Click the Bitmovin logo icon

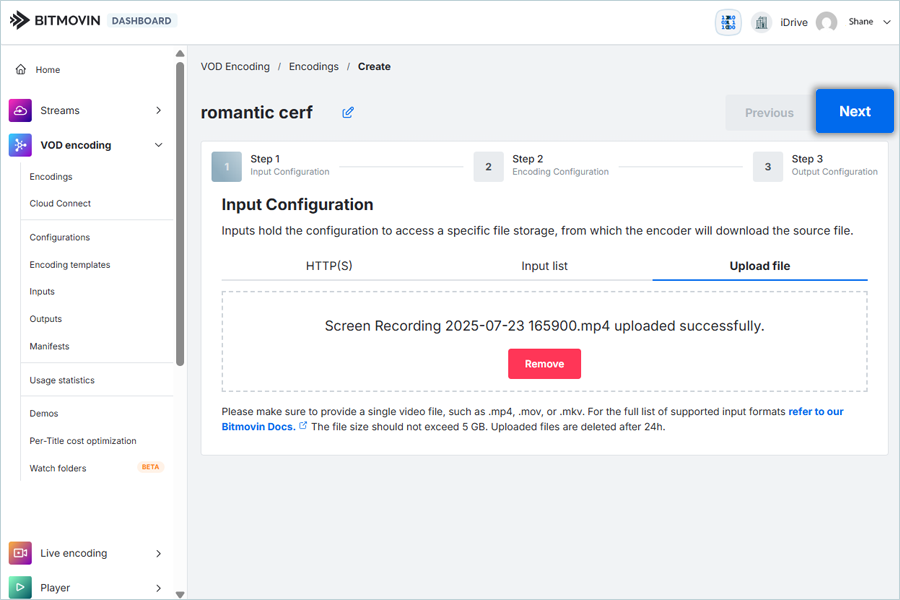click(x=19, y=20)
